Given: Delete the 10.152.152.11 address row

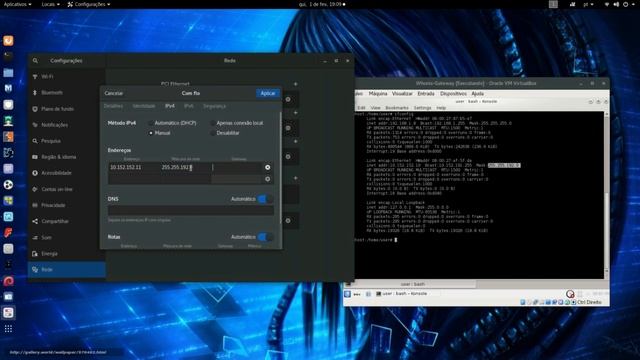Looking at the screenshot, I should coord(267,167).
